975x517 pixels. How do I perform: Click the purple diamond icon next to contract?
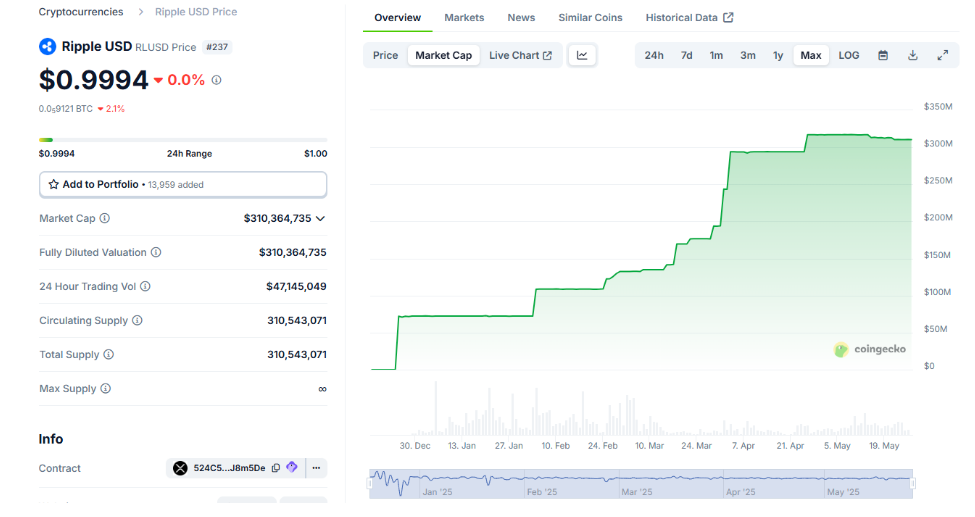point(292,467)
